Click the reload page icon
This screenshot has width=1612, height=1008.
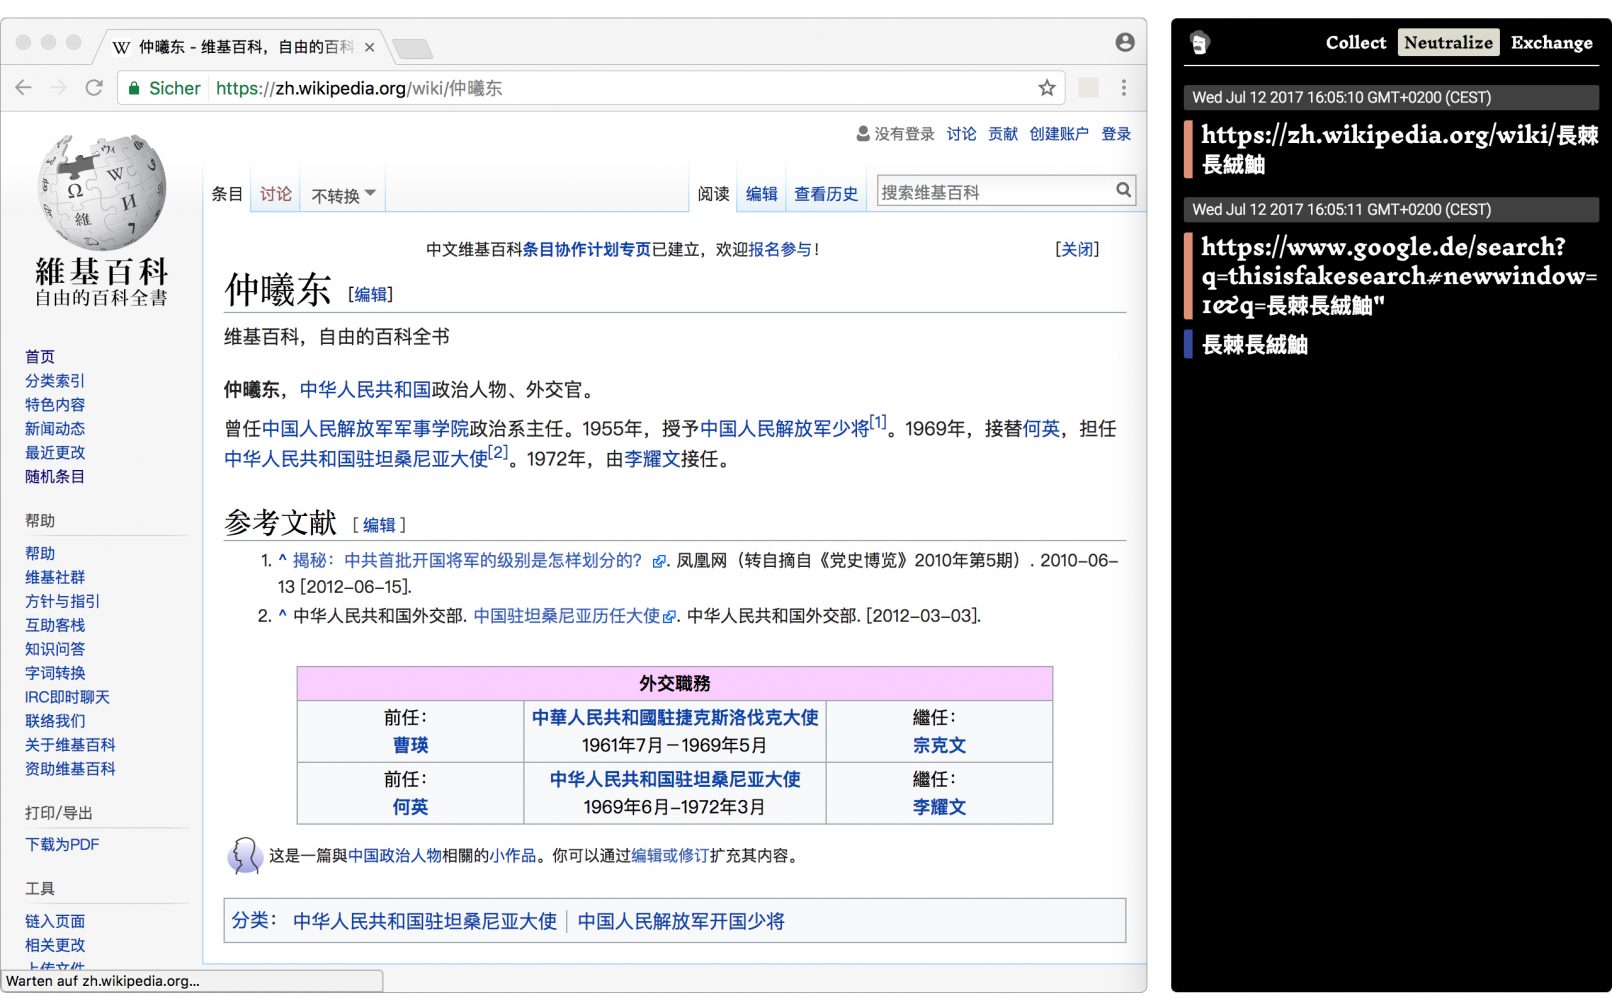tap(94, 88)
